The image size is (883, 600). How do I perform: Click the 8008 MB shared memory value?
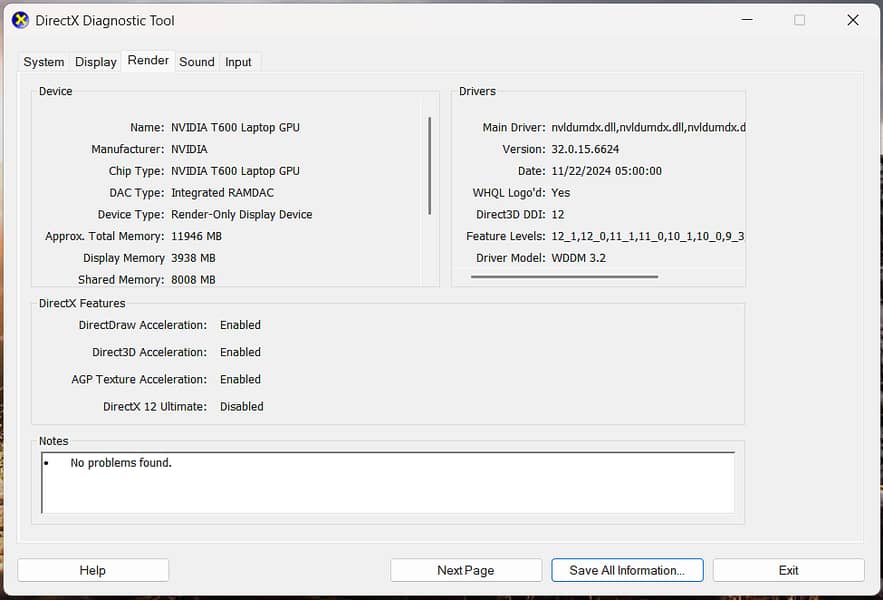click(193, 279)
